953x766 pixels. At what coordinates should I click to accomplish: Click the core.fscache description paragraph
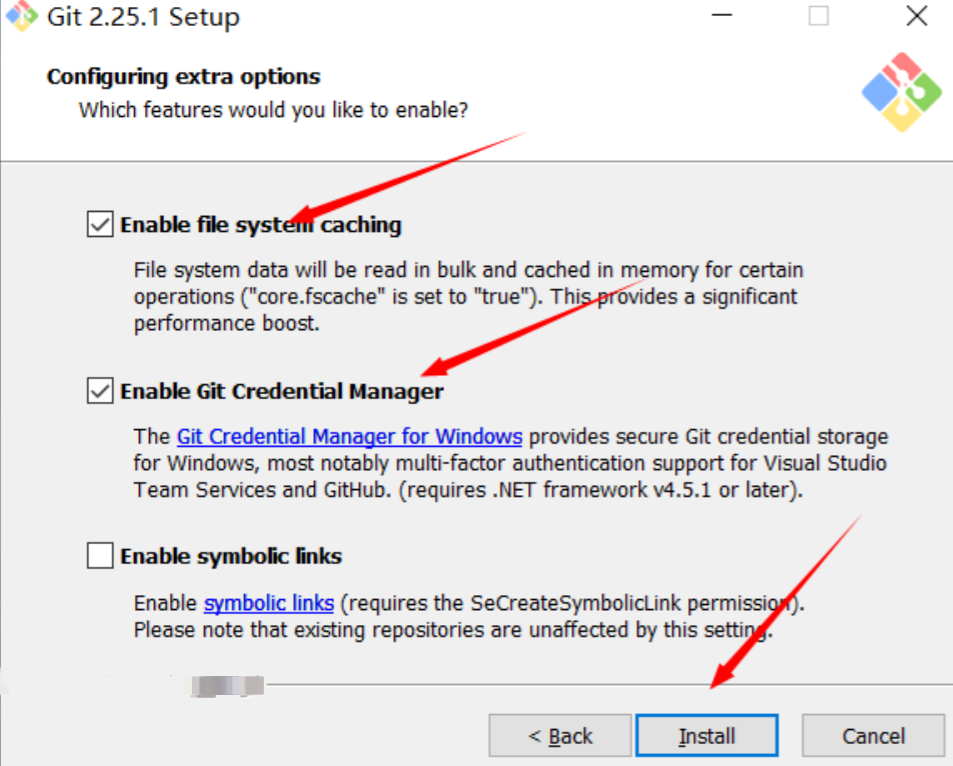click(x=468, y=297)
